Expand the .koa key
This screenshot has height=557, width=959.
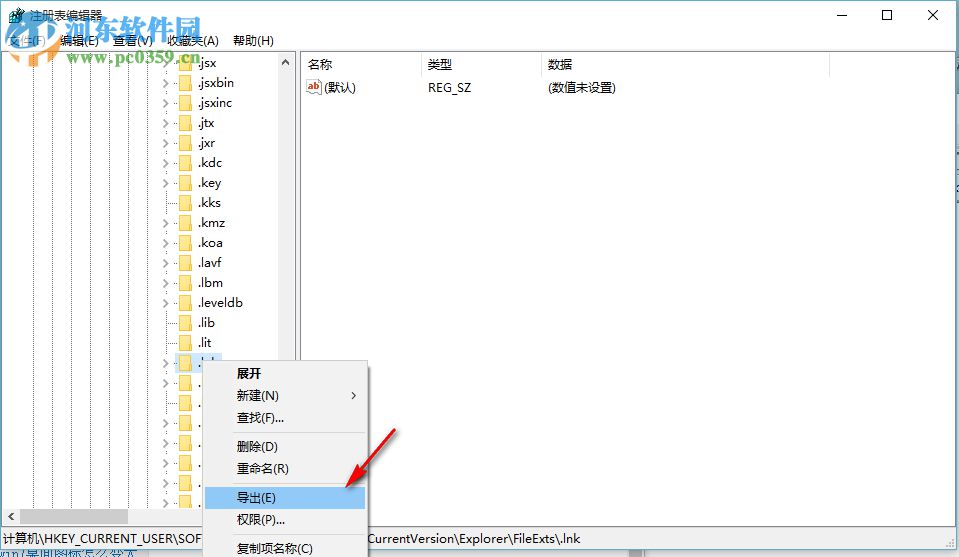[x=166, y=243]
